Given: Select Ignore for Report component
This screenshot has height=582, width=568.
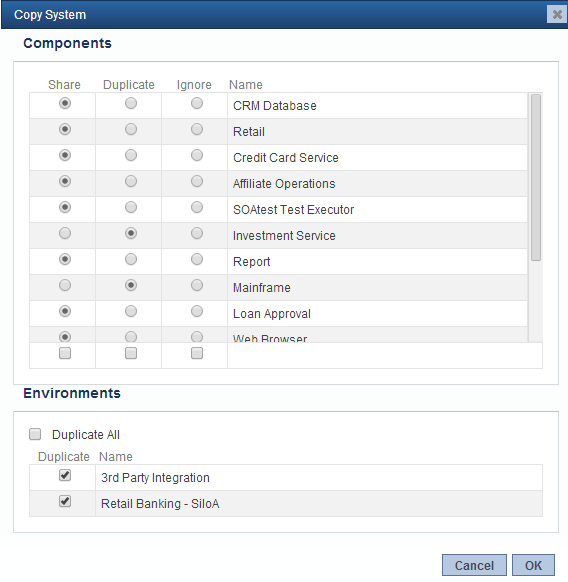Looking at the screenshot, I should pos(197,259).
